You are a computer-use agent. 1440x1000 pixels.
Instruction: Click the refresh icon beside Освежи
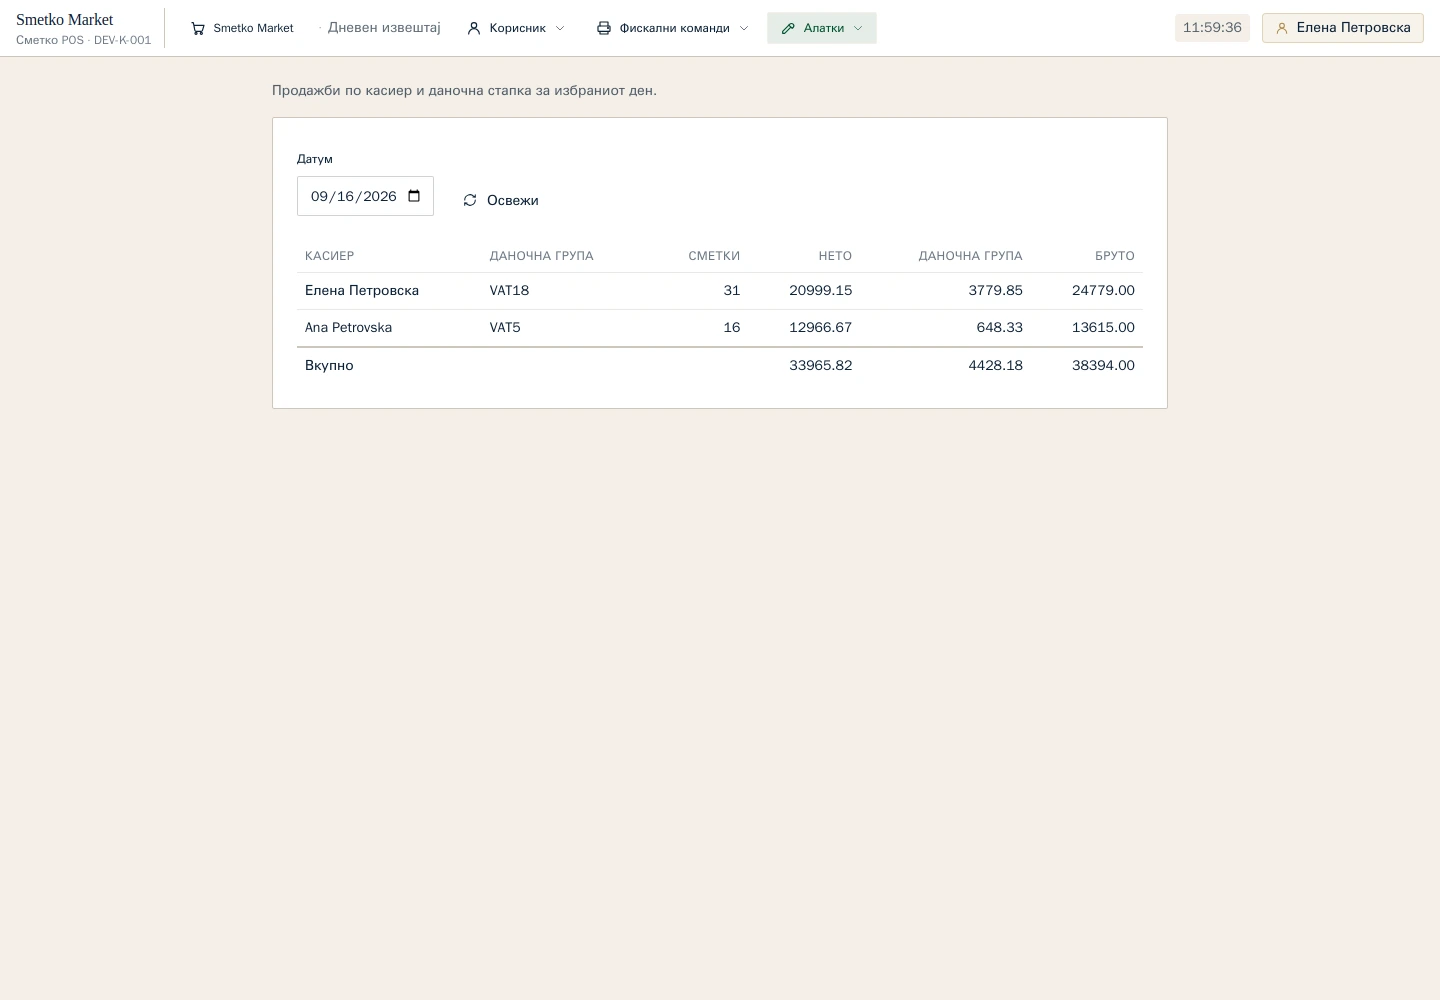pyautogui.click(x=470, y=200)
